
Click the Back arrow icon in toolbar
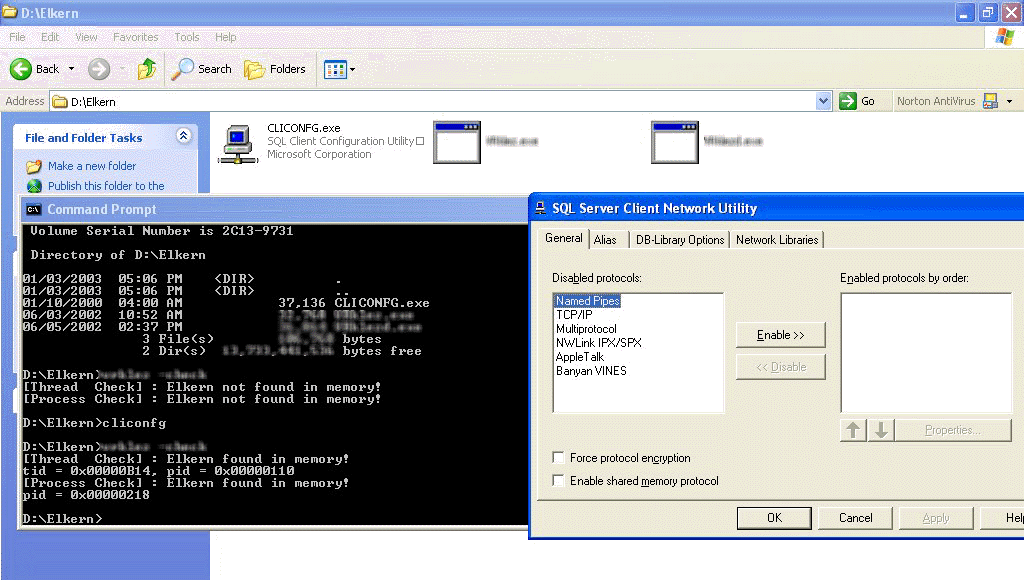pos(22,69)
